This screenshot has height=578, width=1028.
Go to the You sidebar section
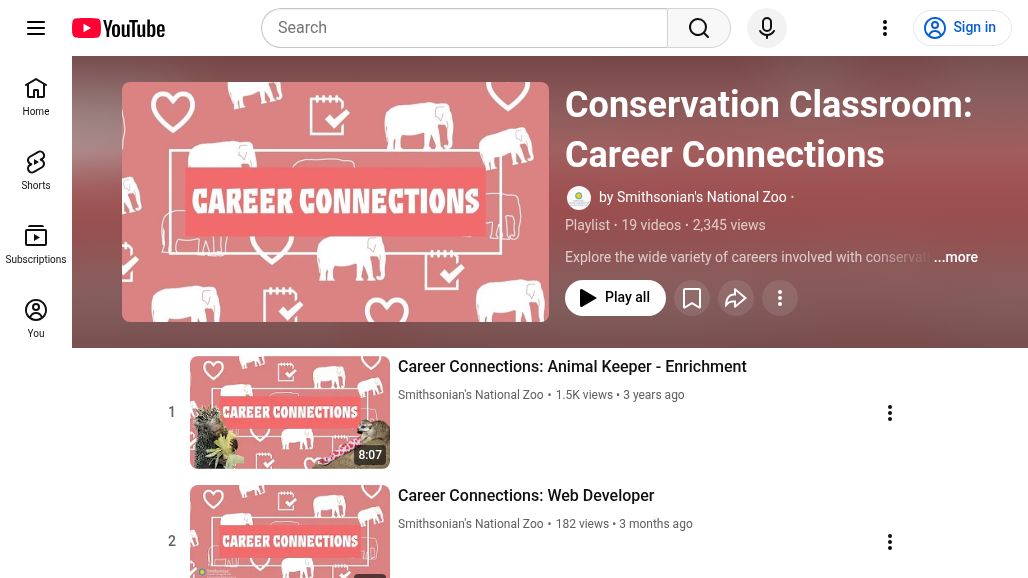click(x=36, y=318)
